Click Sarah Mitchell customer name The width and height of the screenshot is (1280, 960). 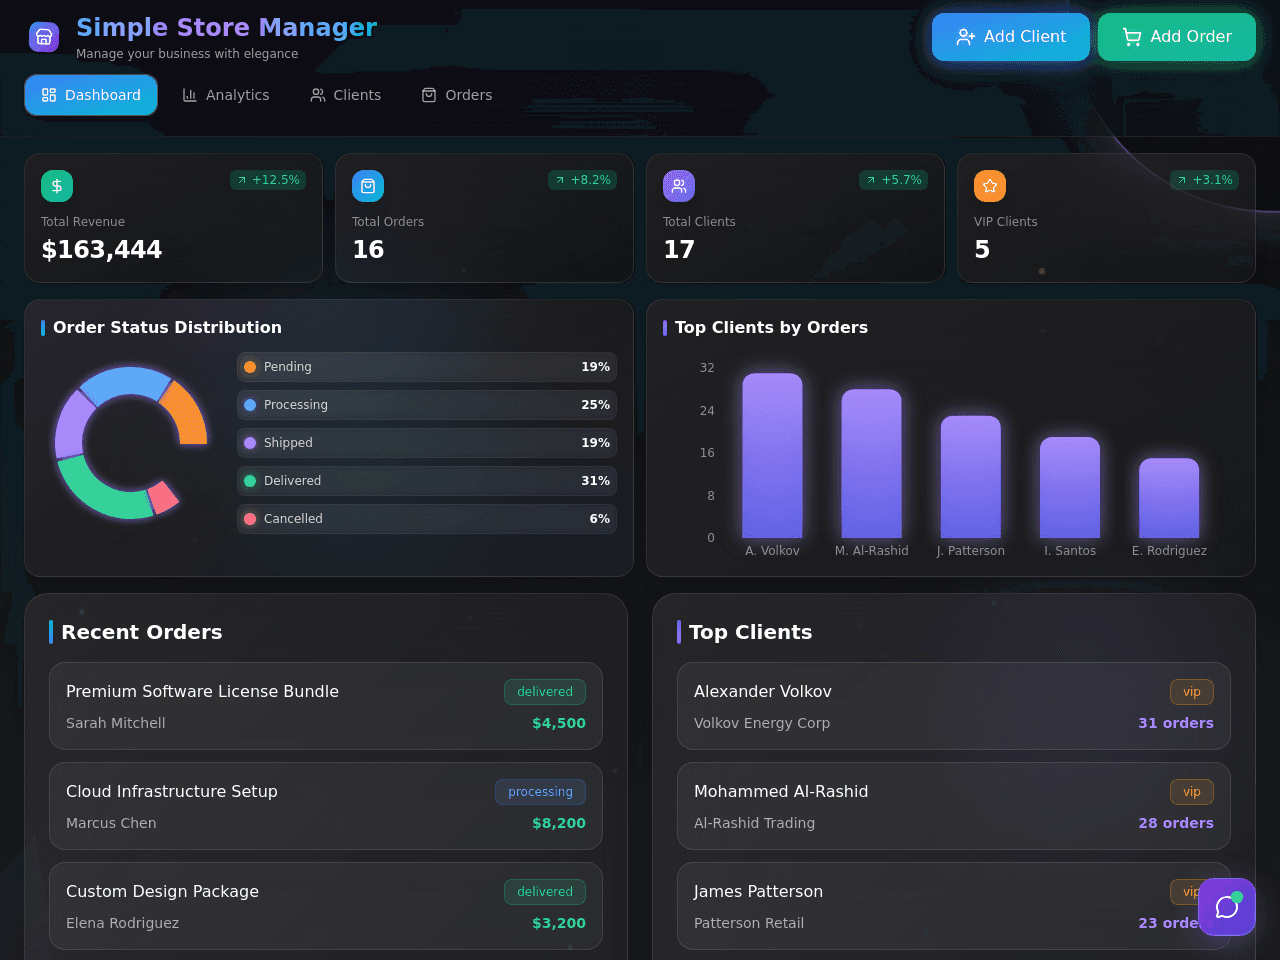coord(116,723)
